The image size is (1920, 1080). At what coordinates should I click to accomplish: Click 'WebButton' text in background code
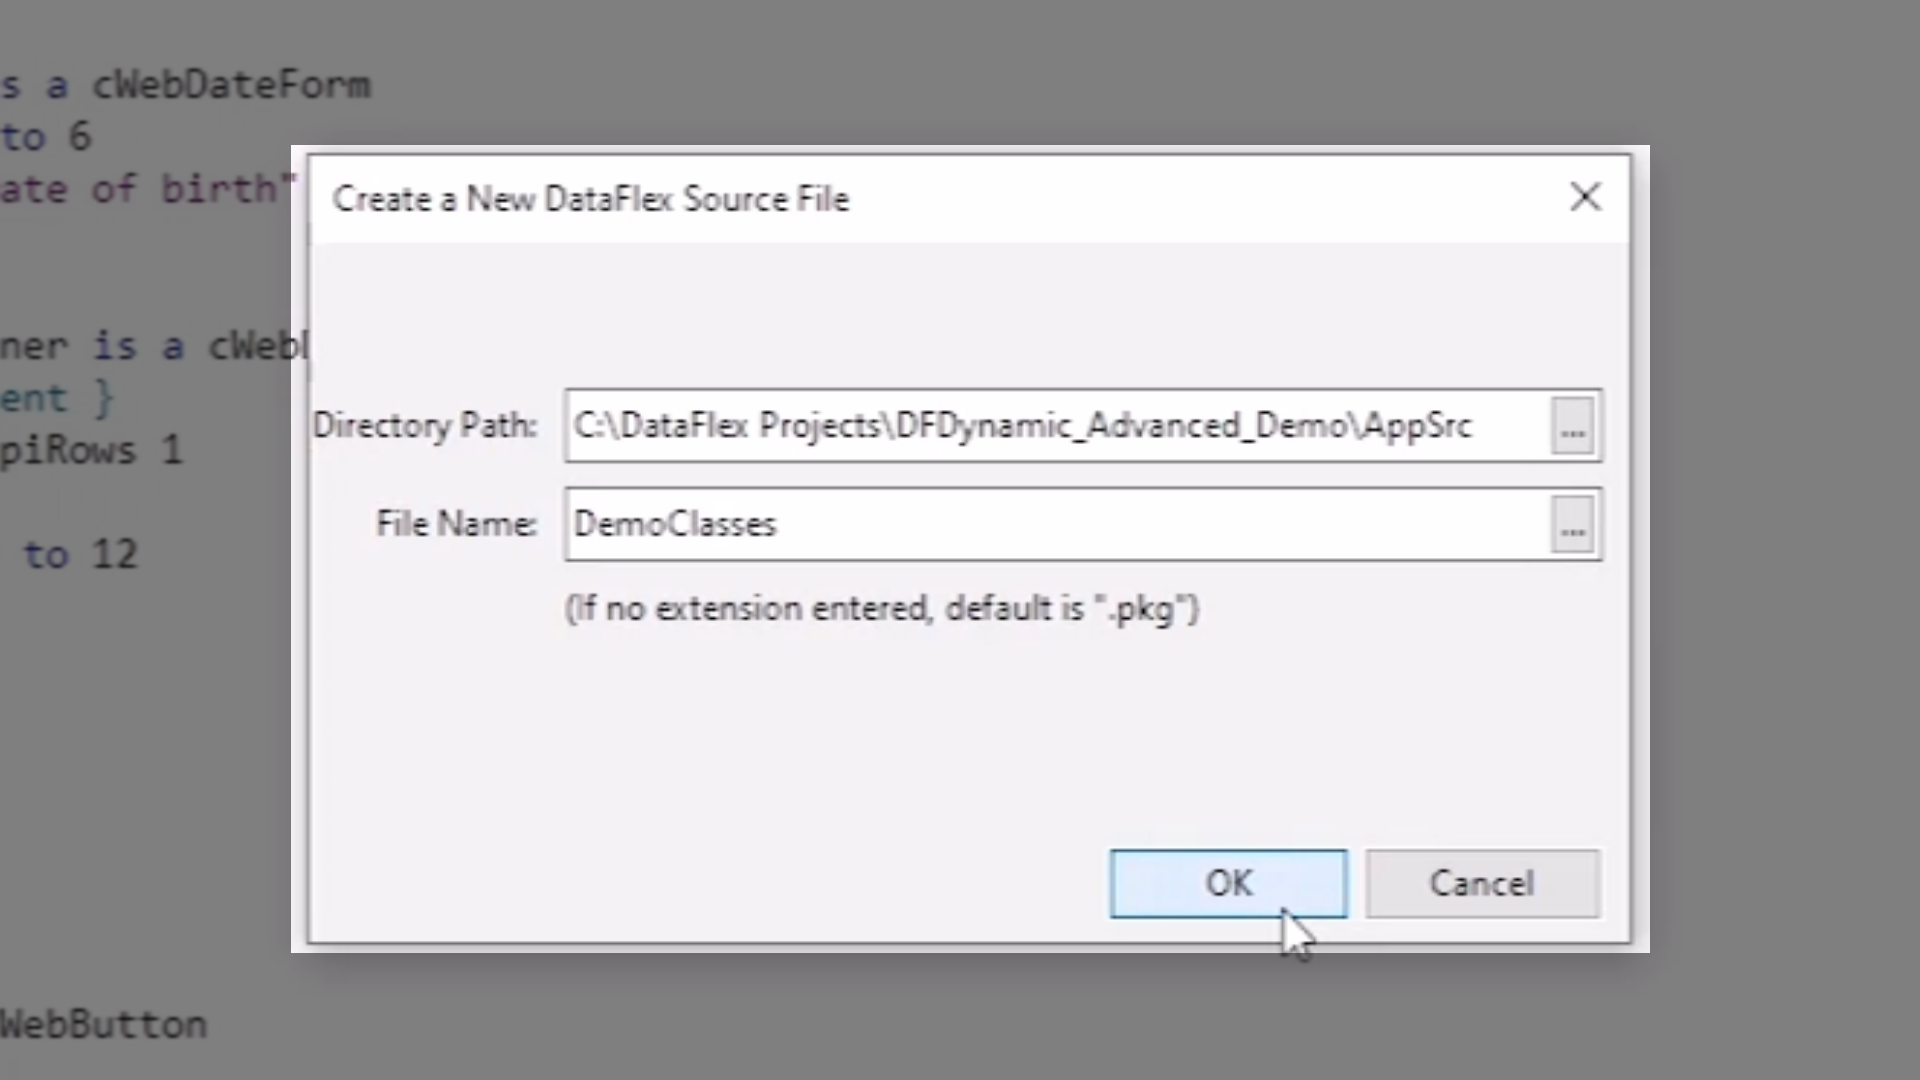pyautogui.click(x=103, y=1025)
